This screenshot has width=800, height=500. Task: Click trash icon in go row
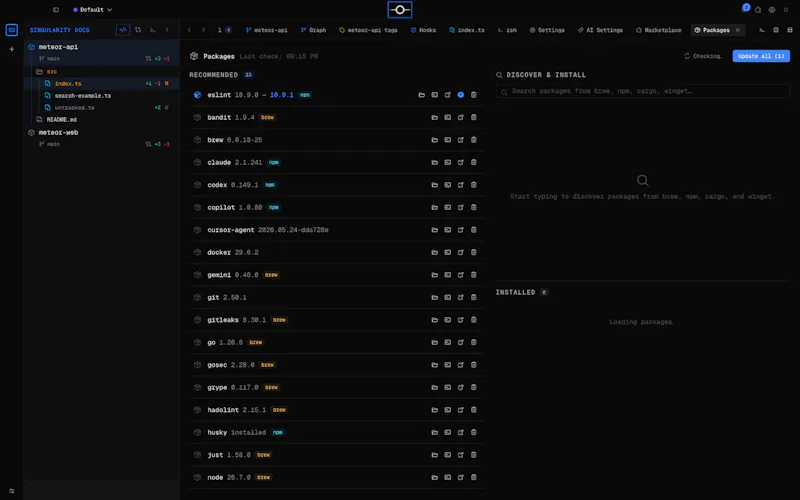click(473, 342)
